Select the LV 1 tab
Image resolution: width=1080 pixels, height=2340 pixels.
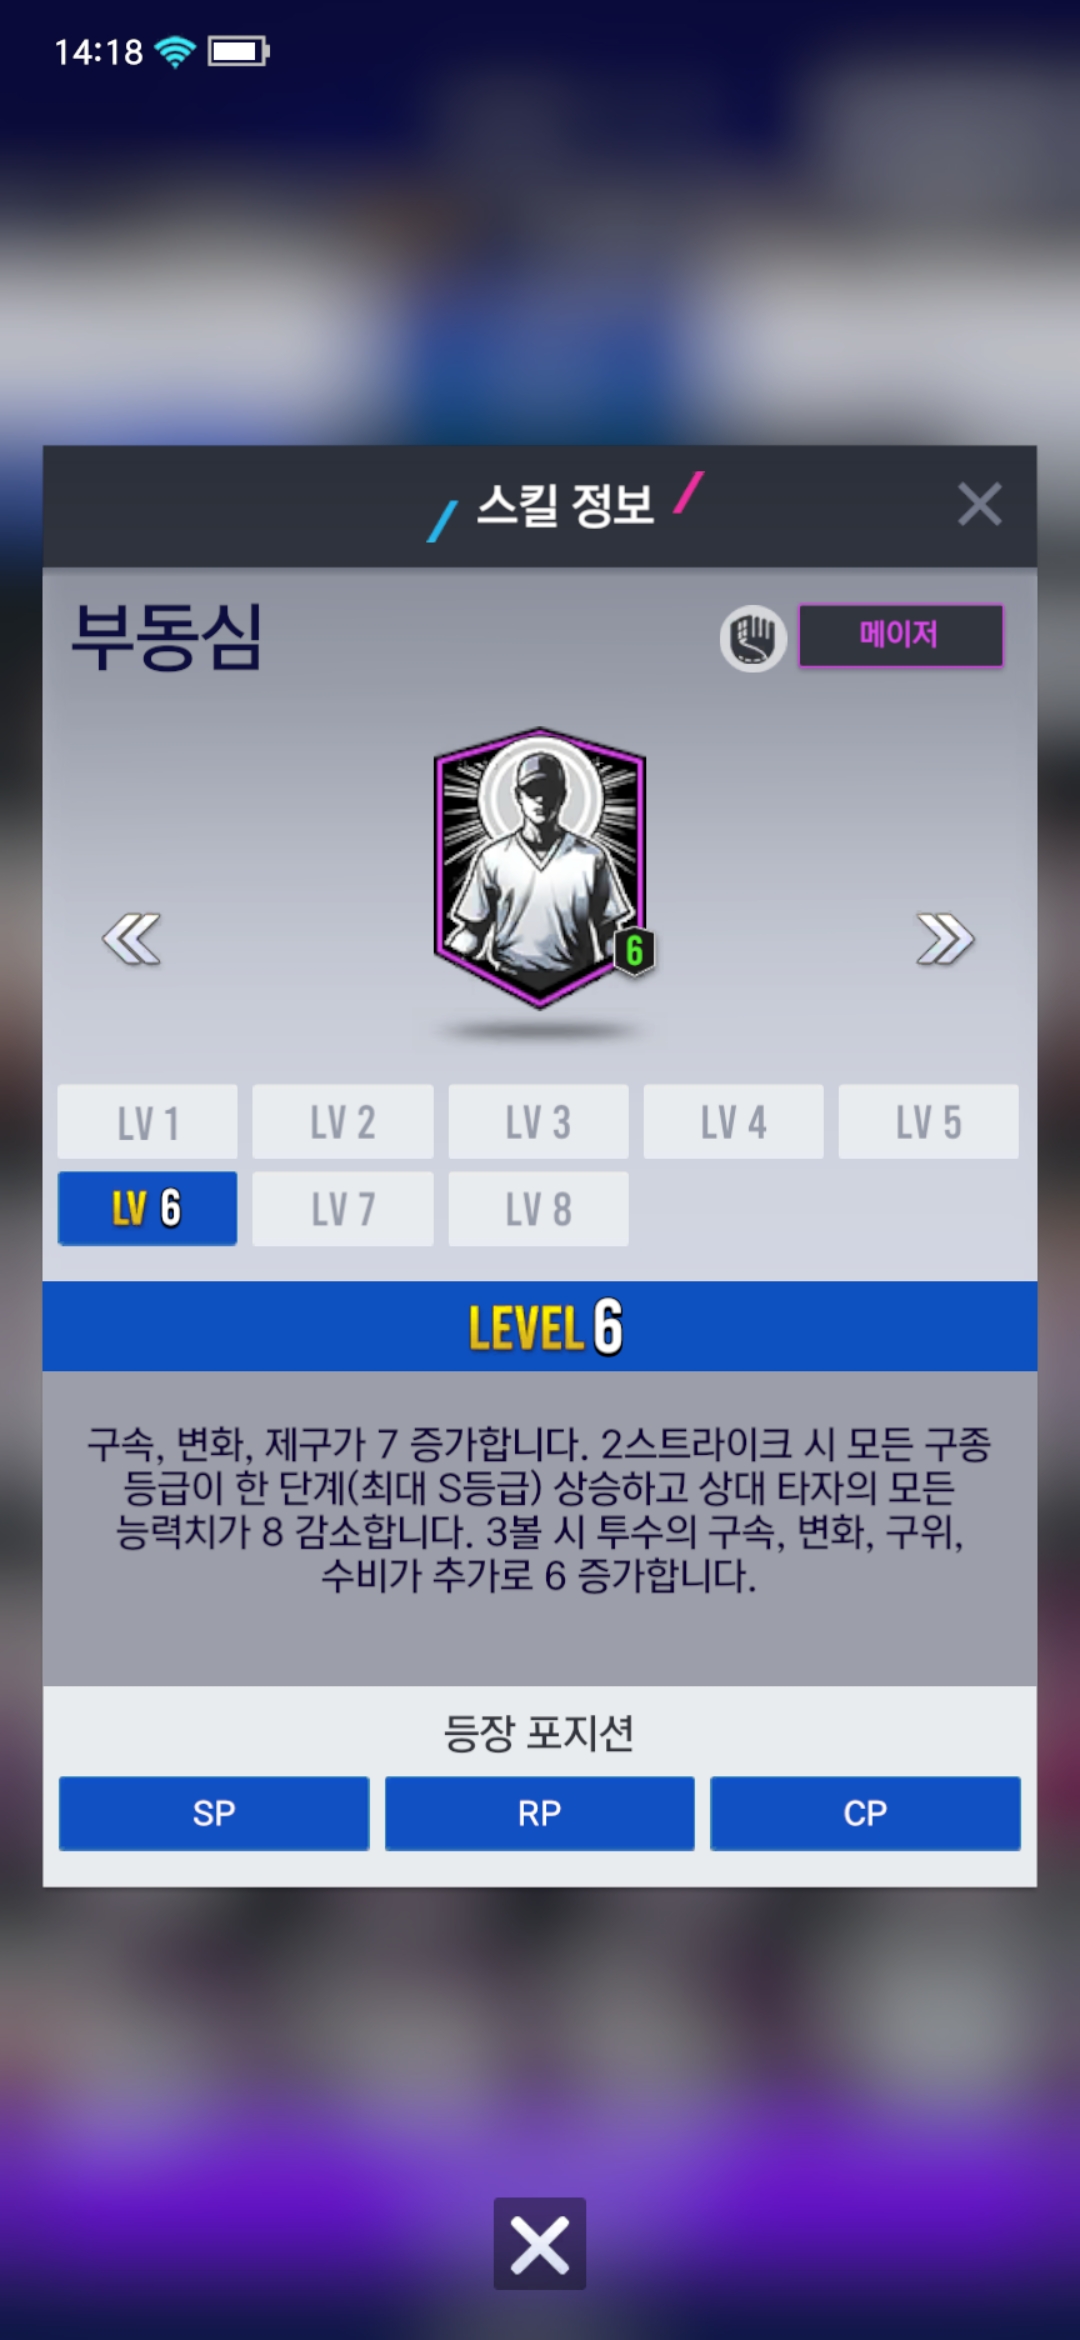[x=148, y=1122]
